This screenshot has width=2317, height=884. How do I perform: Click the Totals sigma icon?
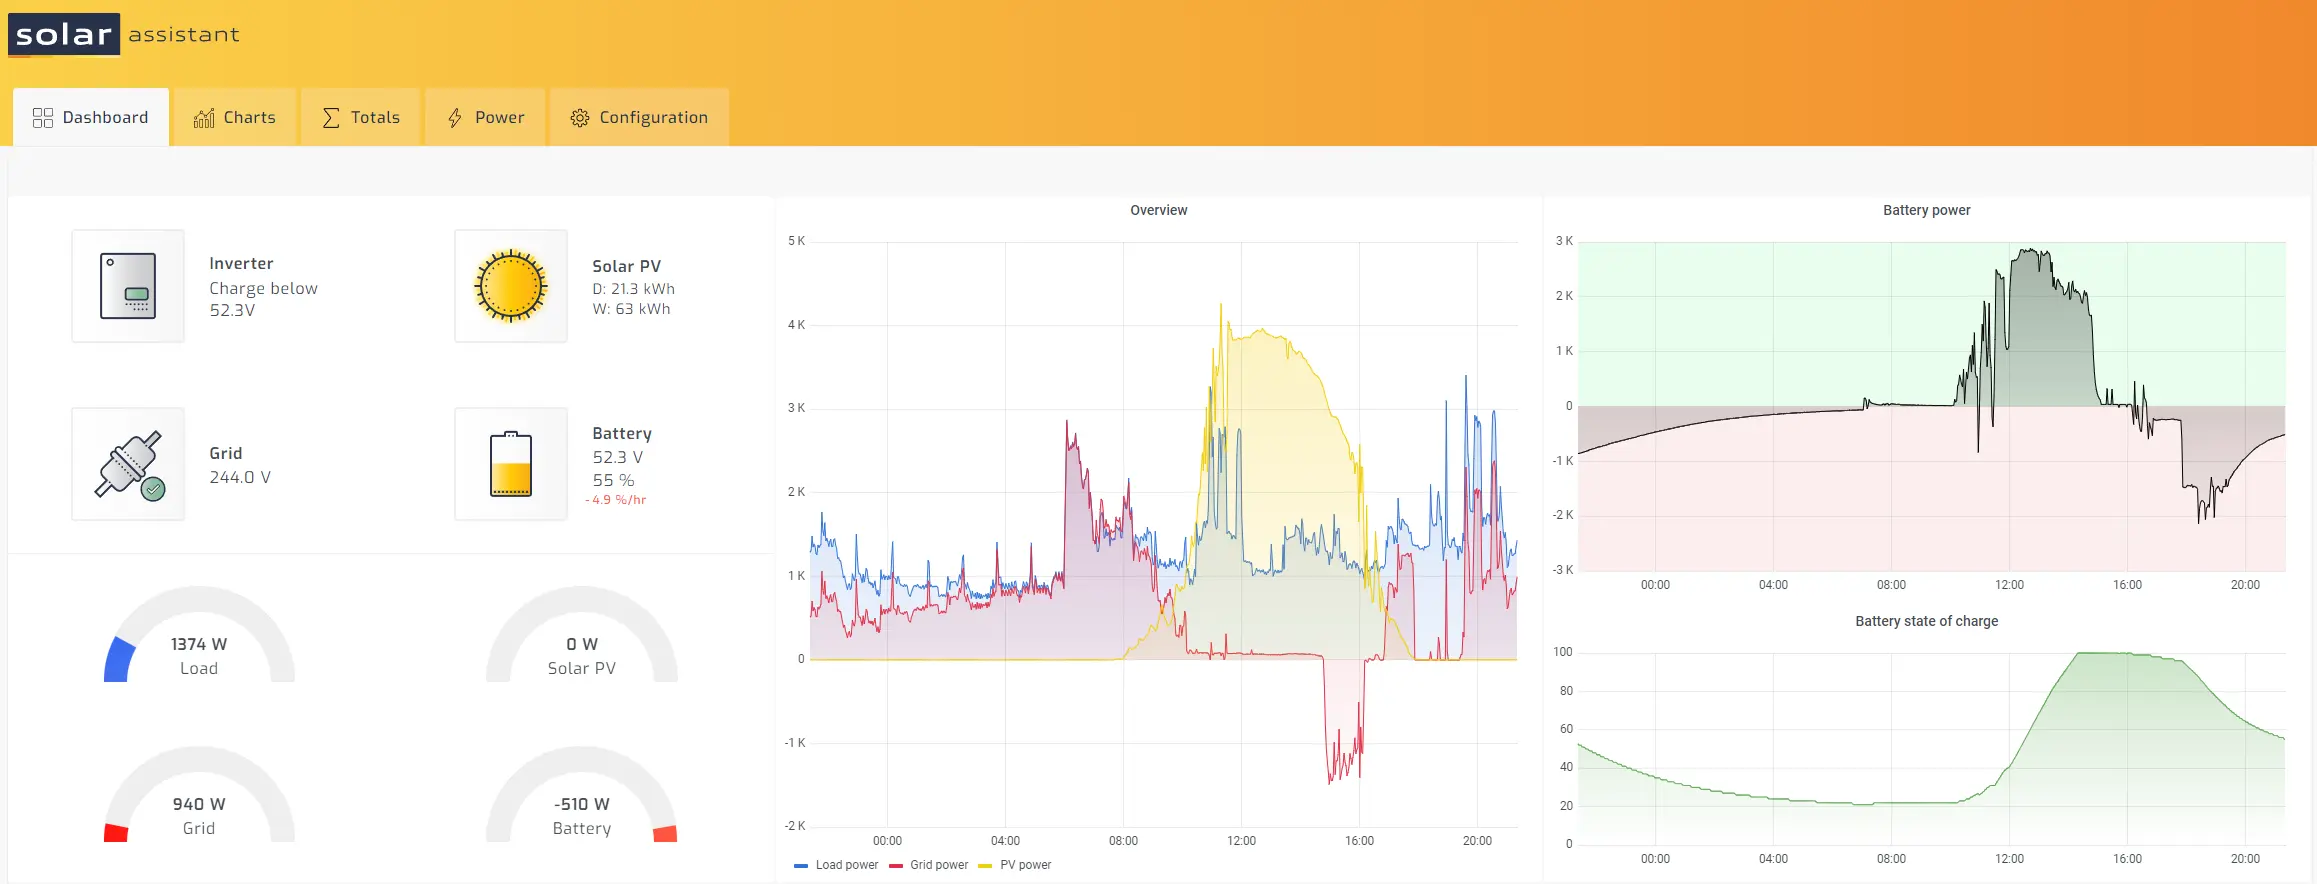click(331, 118)
